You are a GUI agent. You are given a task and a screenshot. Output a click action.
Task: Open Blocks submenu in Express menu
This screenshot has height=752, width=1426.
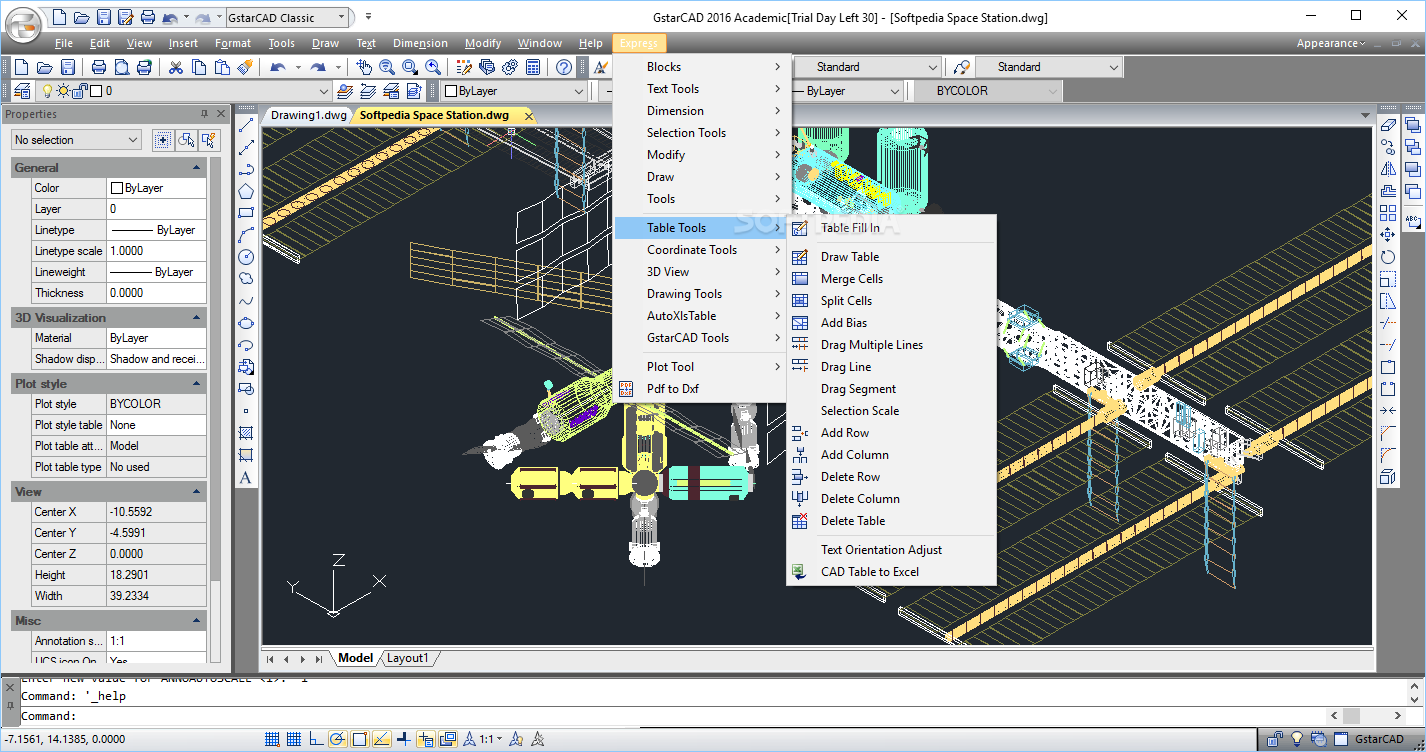[702, 67]
